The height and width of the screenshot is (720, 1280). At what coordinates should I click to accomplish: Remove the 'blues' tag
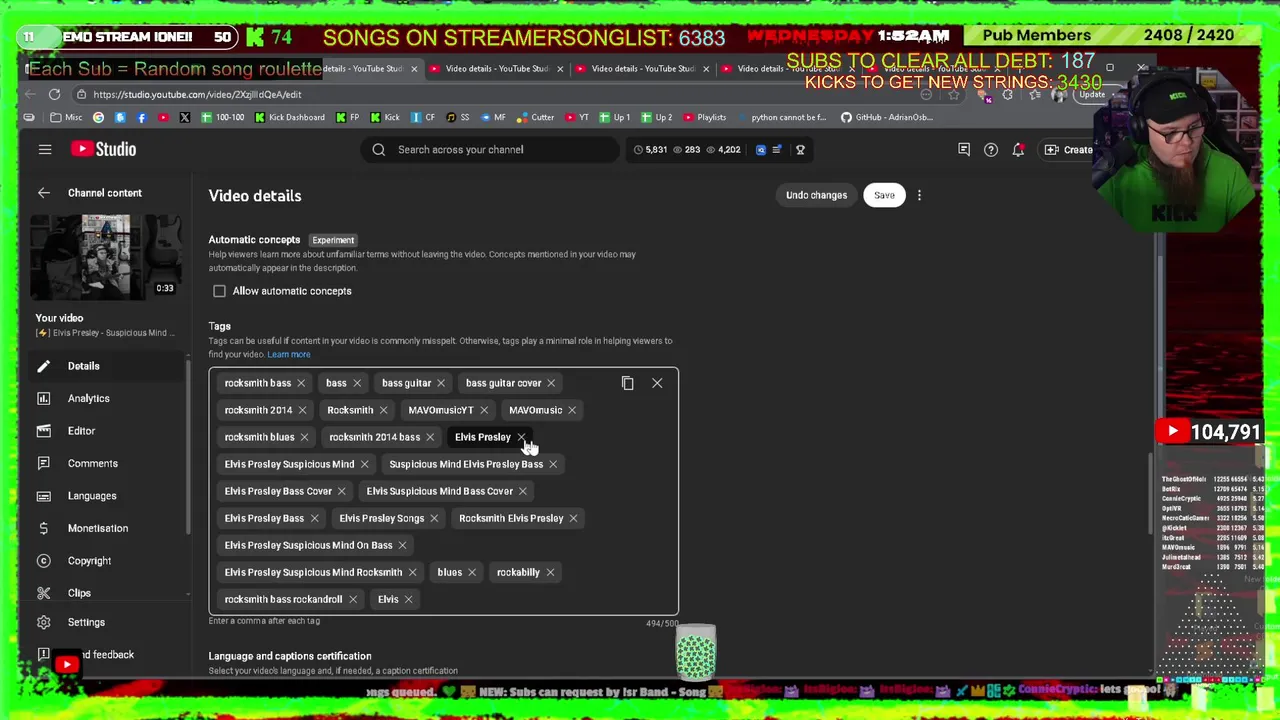pyautogui.click(x=472, y=572)
